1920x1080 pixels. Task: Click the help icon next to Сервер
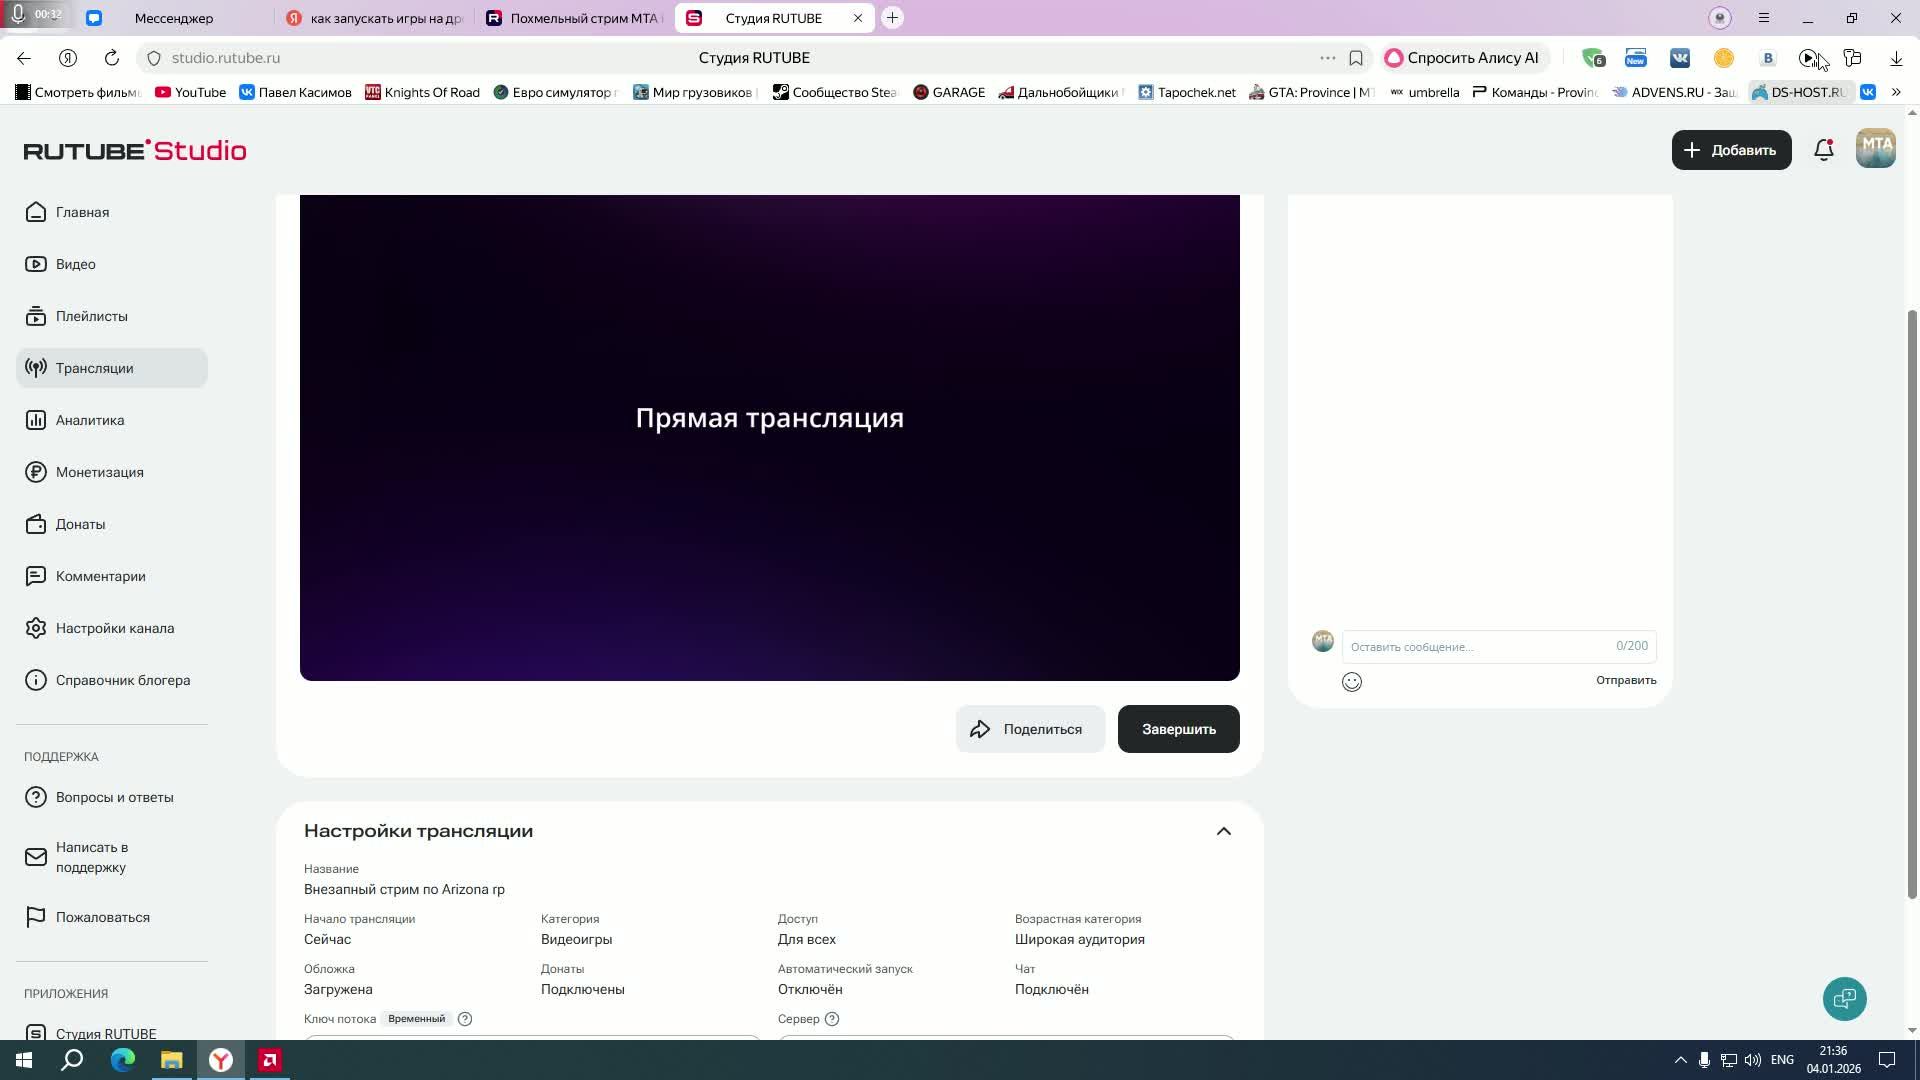832,1019
